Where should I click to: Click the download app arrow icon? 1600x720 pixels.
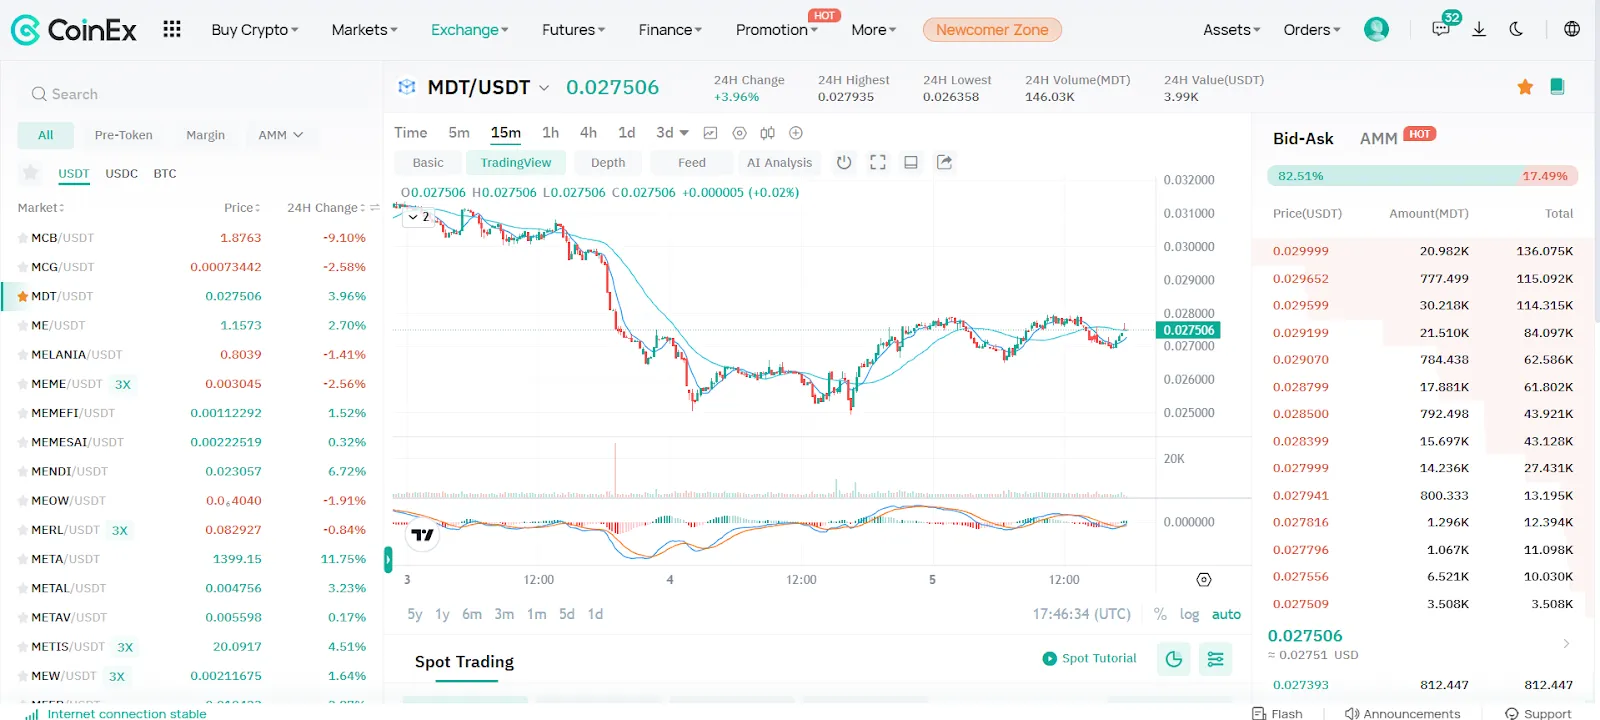click(x=1479, y=29)
